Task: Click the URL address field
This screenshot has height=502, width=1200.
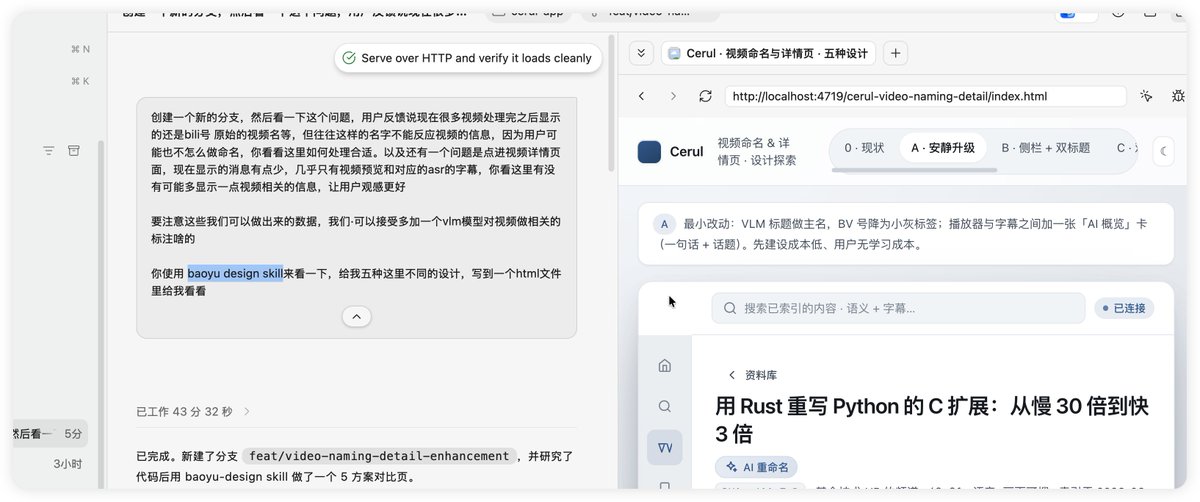Action: (x=924, y=96)
